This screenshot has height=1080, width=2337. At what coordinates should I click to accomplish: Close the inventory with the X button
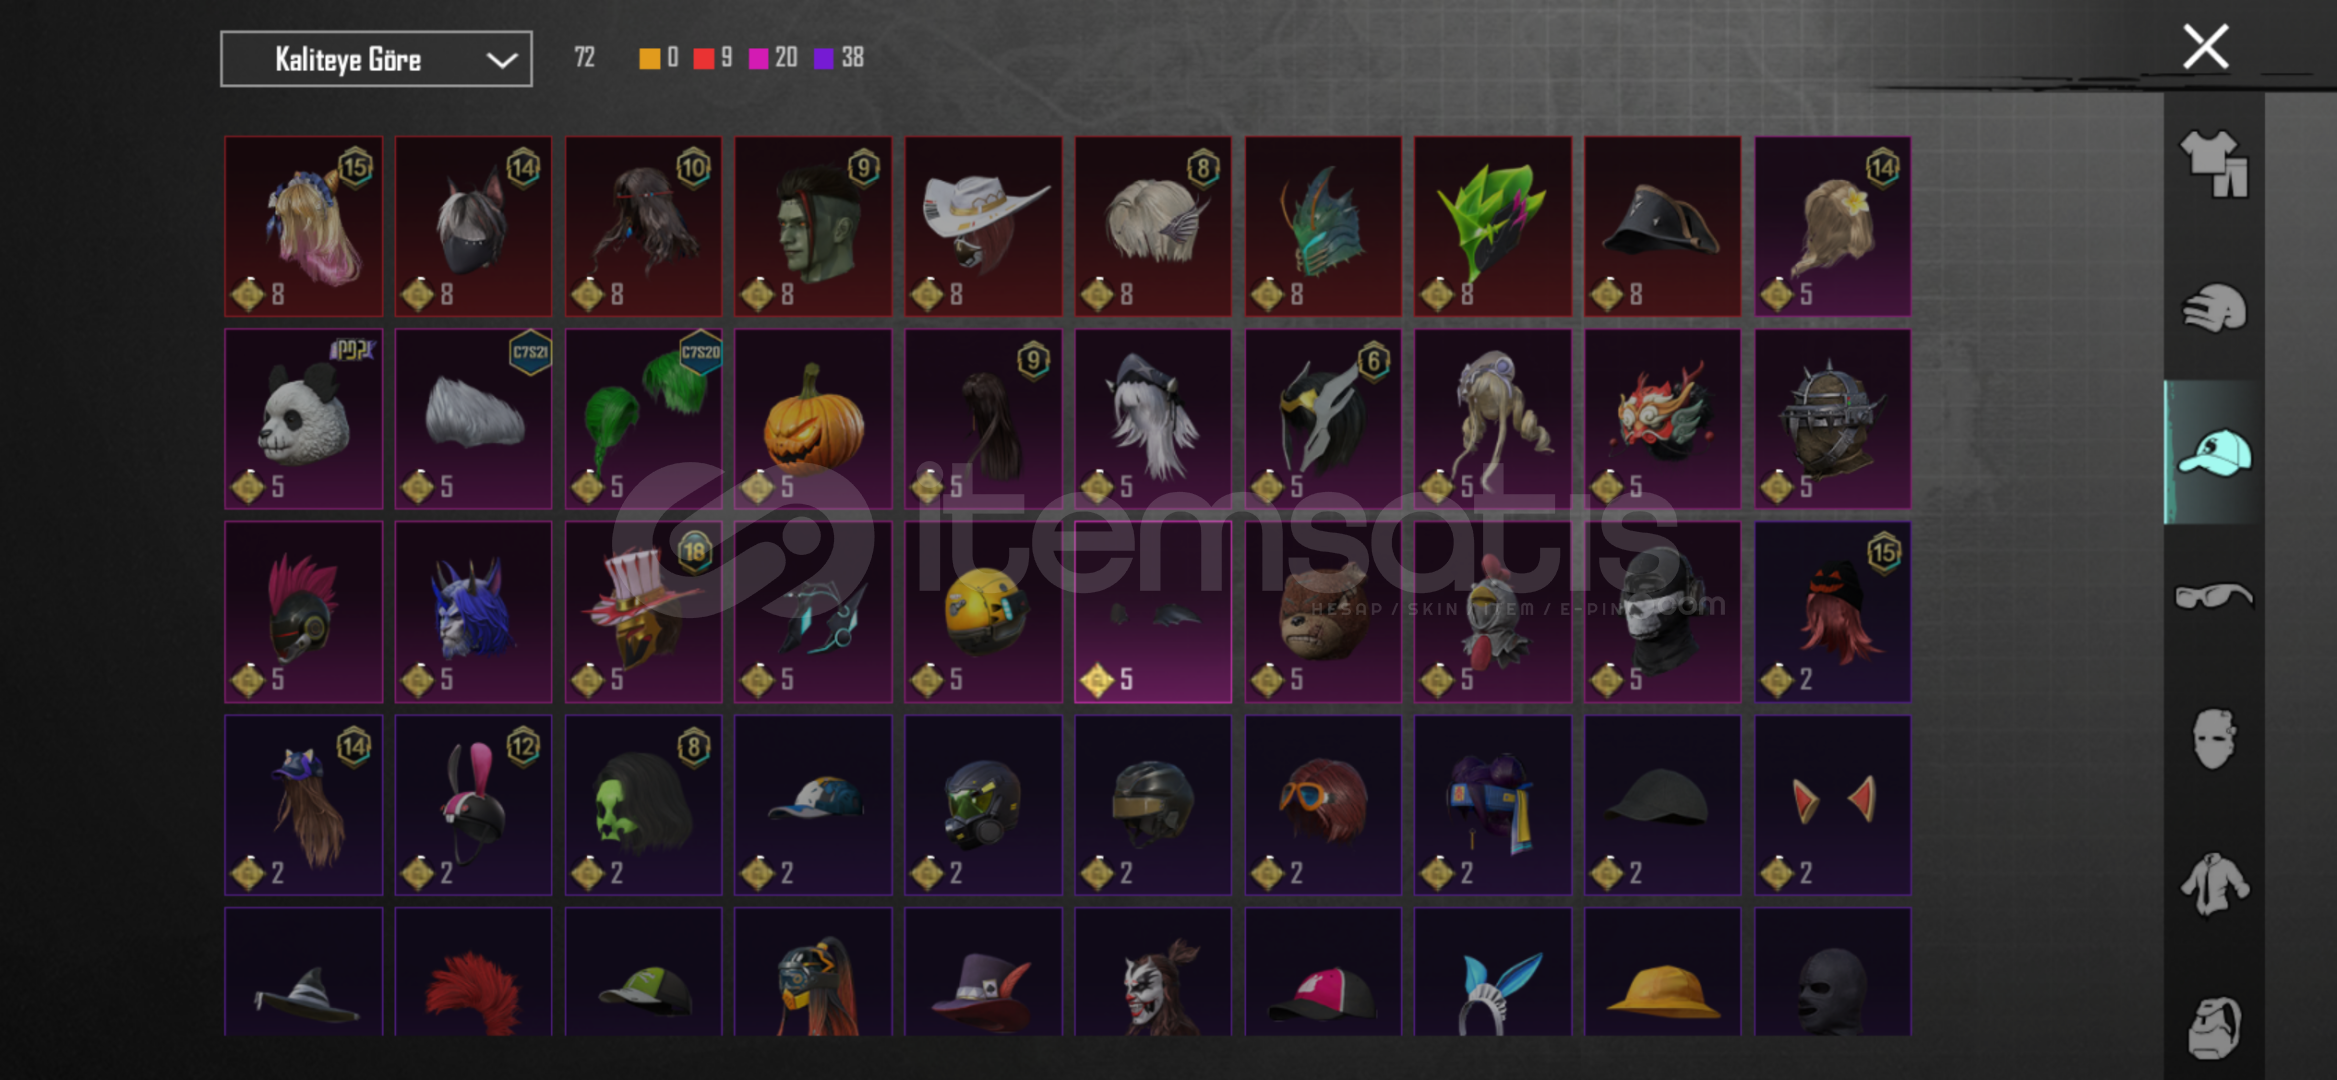pos(2205,47)
